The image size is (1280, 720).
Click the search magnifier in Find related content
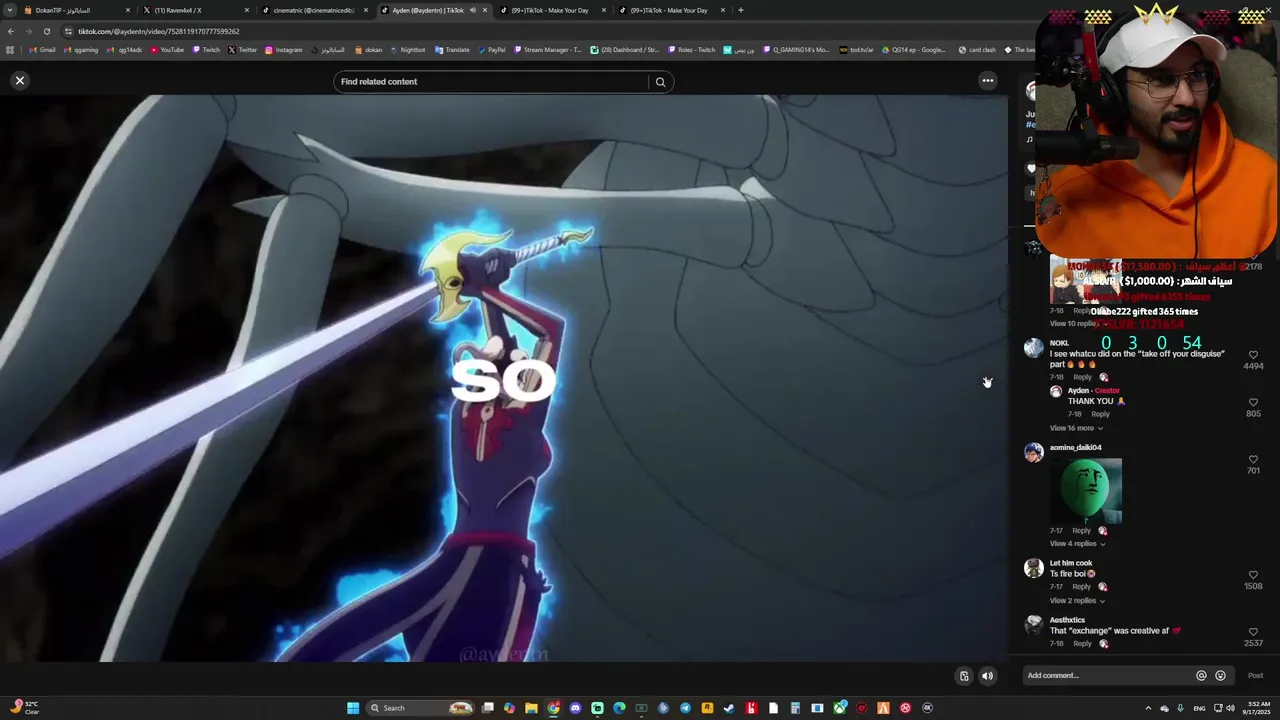[660, 82]
